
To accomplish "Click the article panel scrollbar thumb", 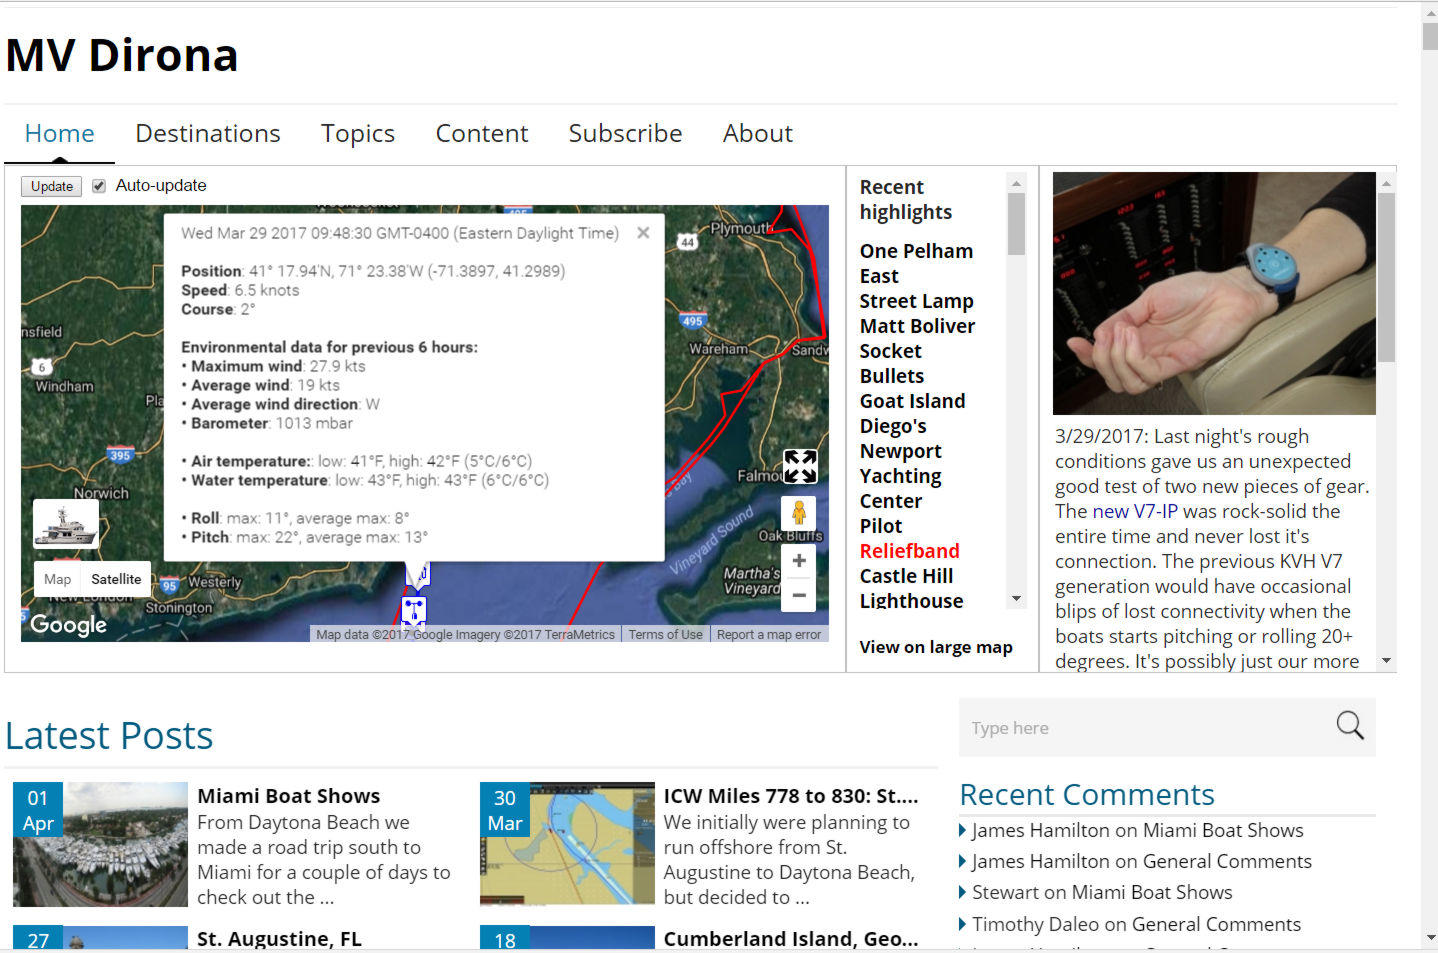I will pyautogui.click(x=1386, y=277).
